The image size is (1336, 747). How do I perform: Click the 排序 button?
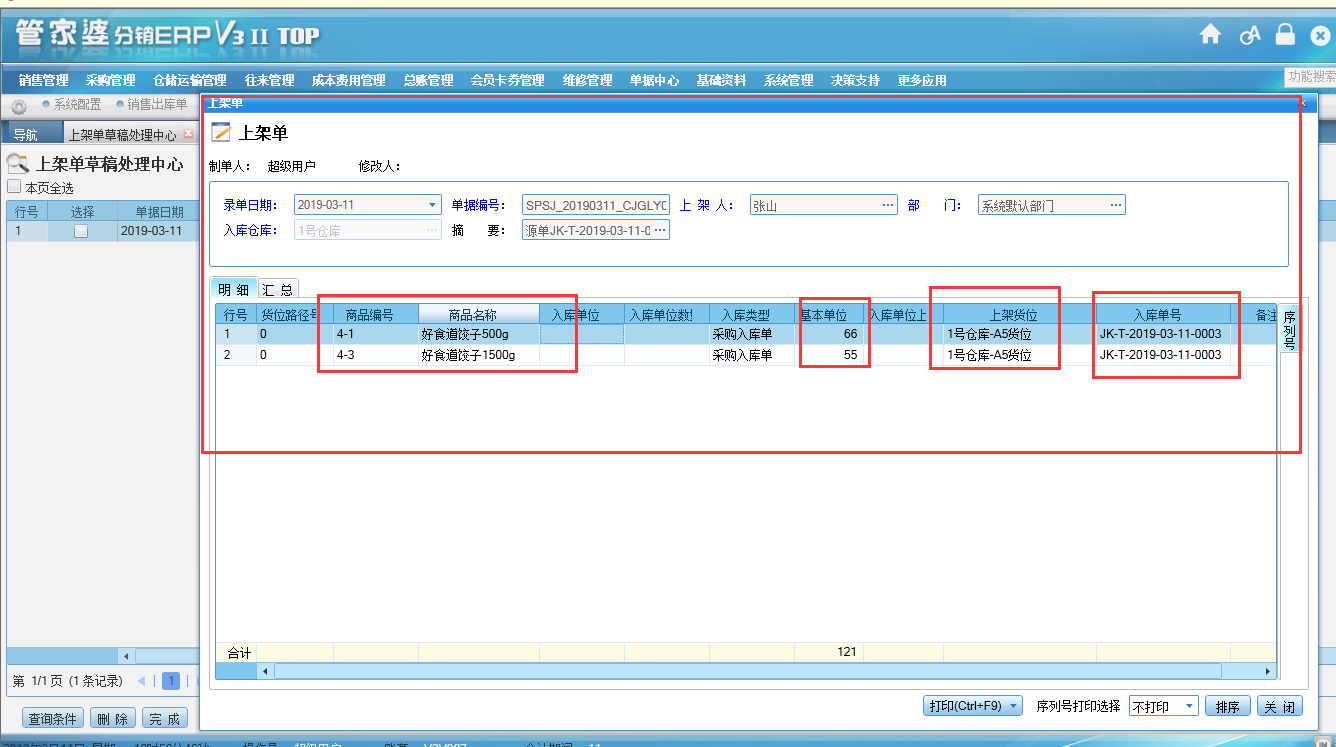(1228, 706)
